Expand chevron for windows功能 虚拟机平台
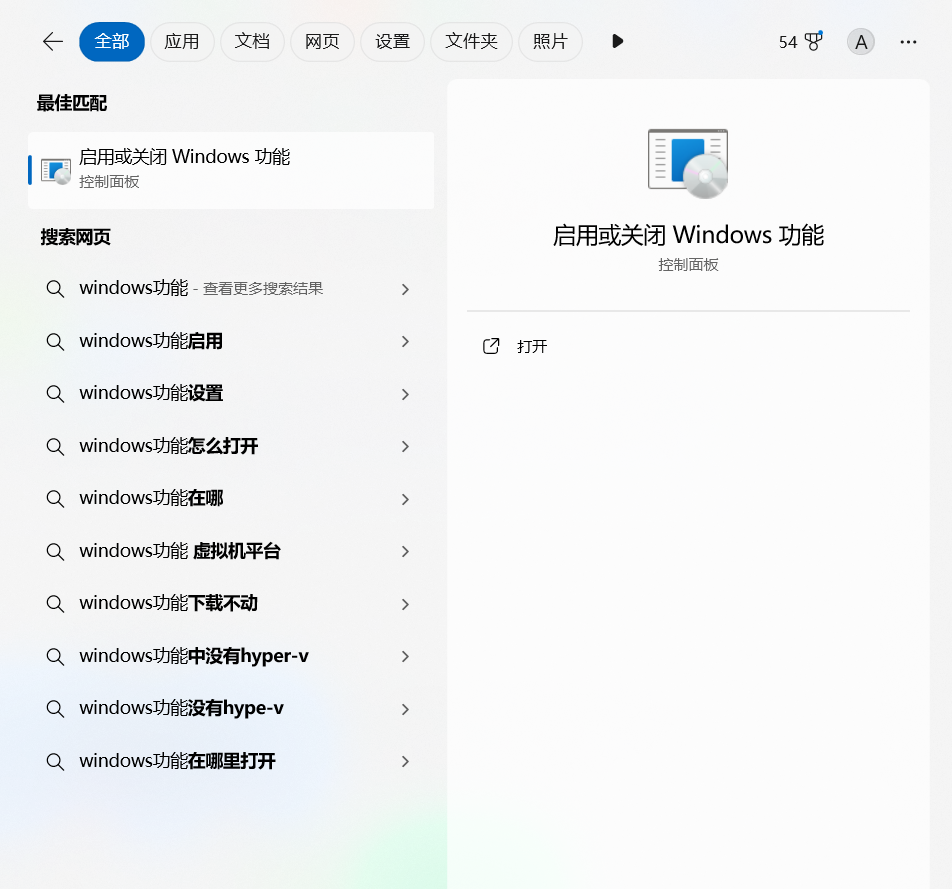This screenshot has height=889, width=952. pos(405,551)
